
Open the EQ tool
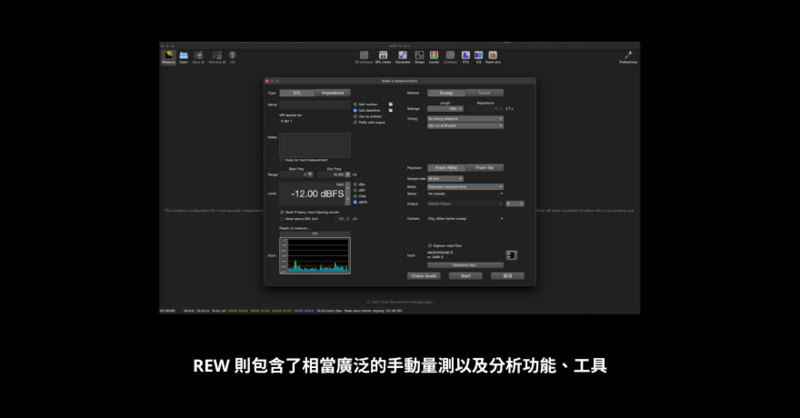pyautogui.click(x=477, y=56)
